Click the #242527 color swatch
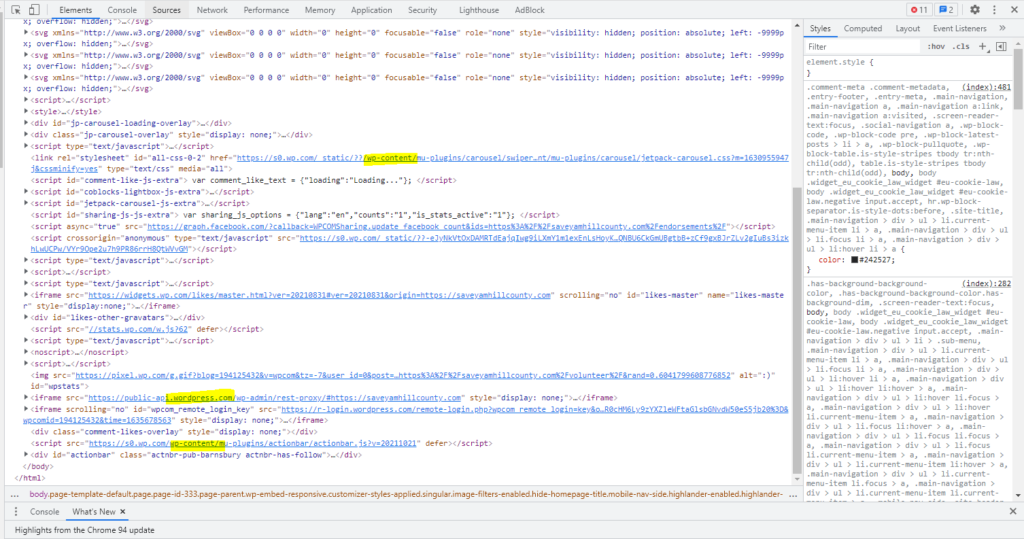Screen dimensions: 1024x539 (x=854, y=259)
